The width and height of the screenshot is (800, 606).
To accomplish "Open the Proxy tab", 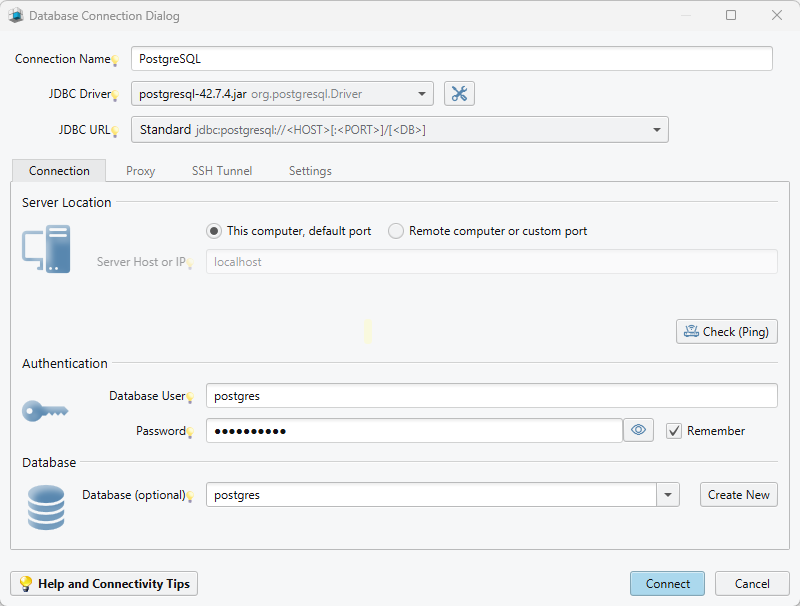I will pos(139,170).
